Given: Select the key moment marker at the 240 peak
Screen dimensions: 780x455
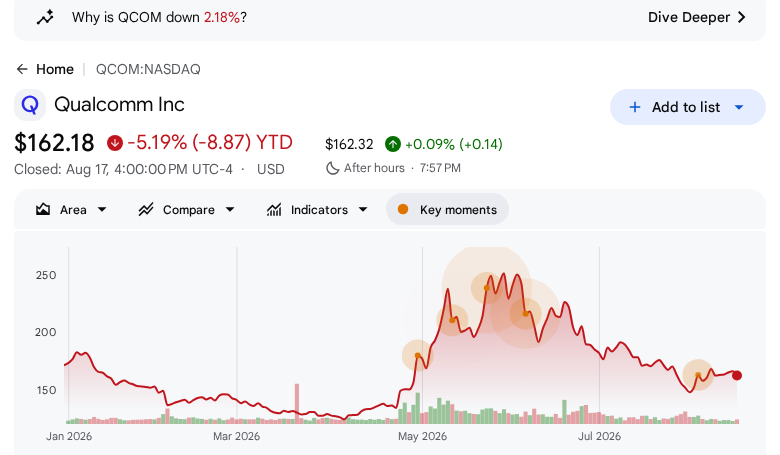Looking at the screenshot, I should [487, 288].
